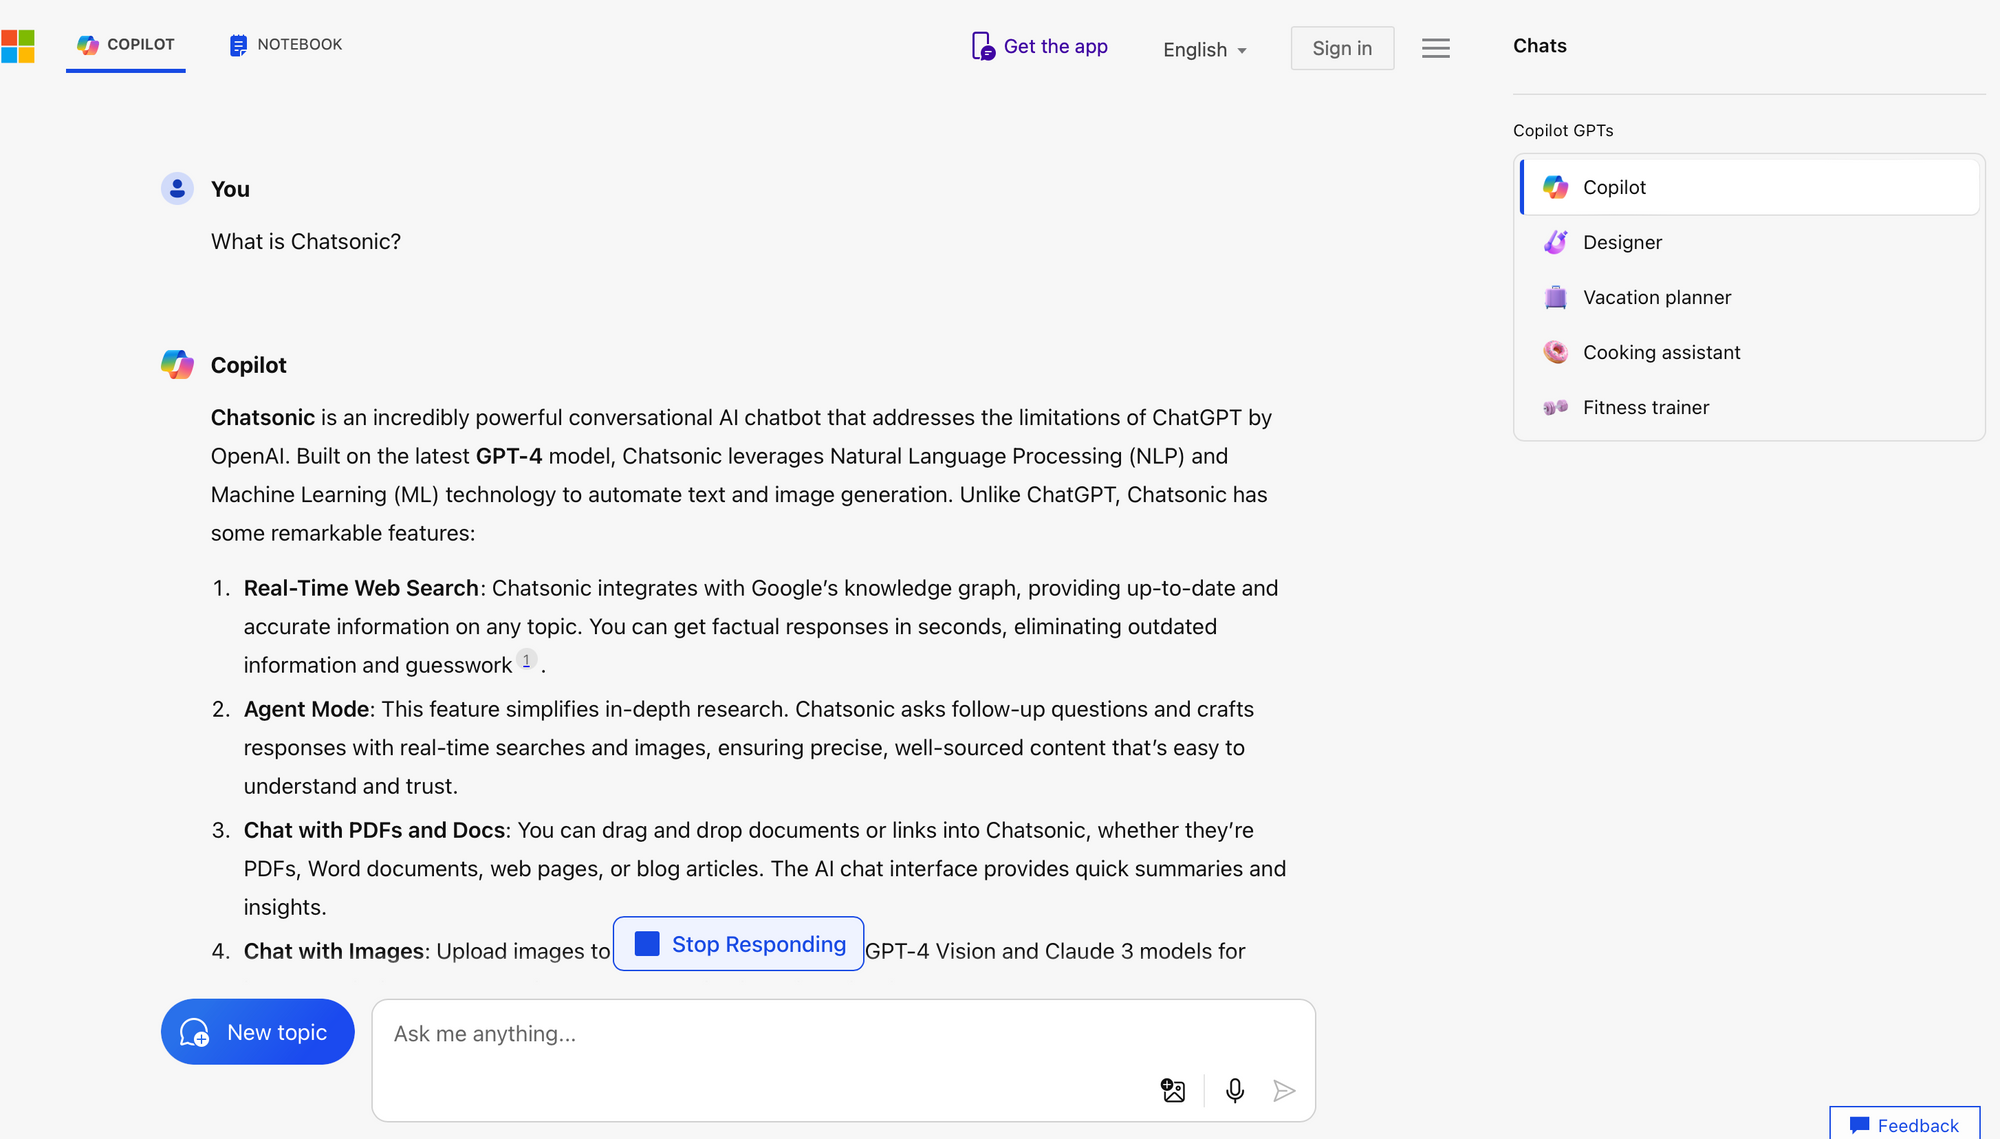The width and height of the screenshot is (2000, 1139).
Task: Click the Stop Responding button
Action: (738, 943)
